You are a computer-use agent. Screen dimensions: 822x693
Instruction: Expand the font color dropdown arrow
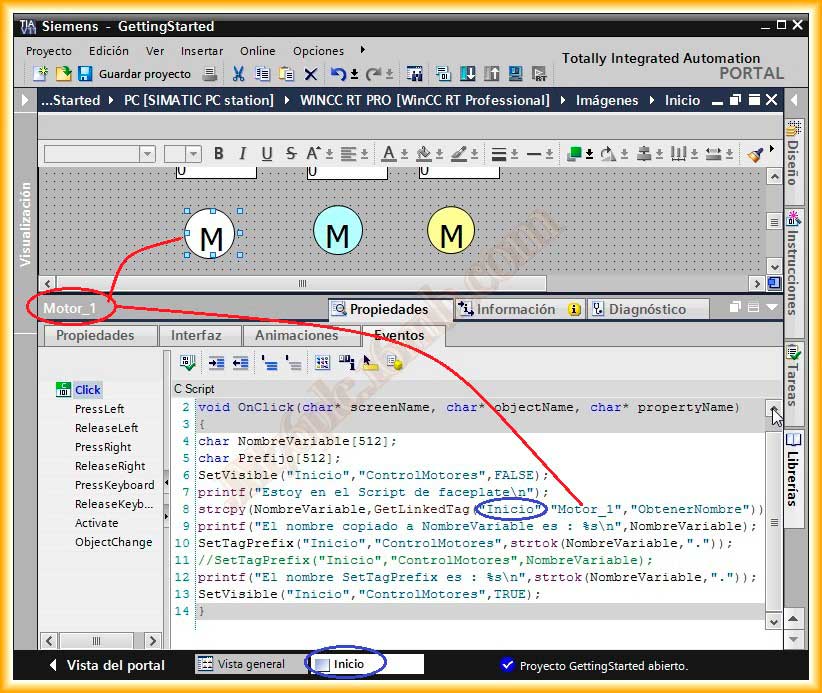(404, 155)
